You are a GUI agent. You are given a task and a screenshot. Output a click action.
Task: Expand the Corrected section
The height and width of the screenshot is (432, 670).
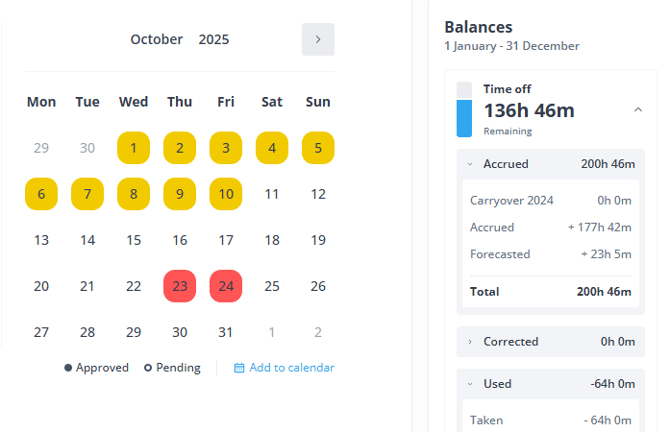471,342
